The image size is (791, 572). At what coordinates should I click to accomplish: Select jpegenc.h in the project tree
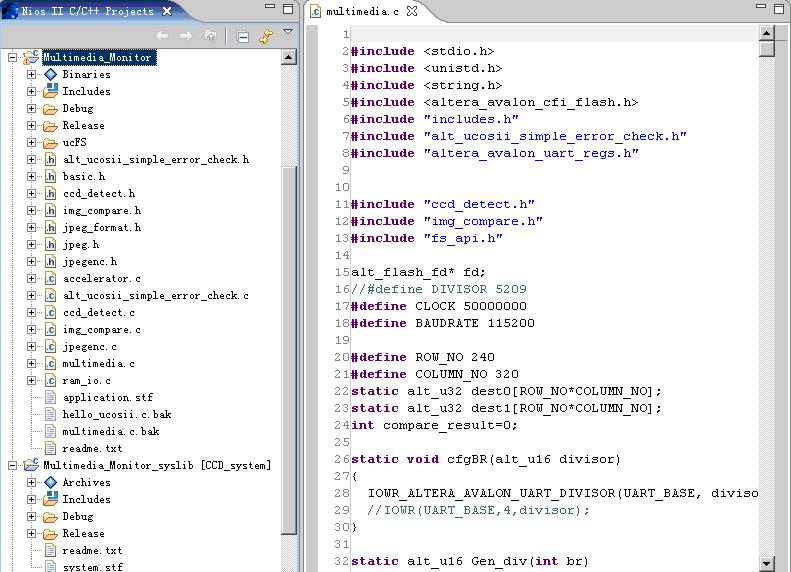(90, 262)
